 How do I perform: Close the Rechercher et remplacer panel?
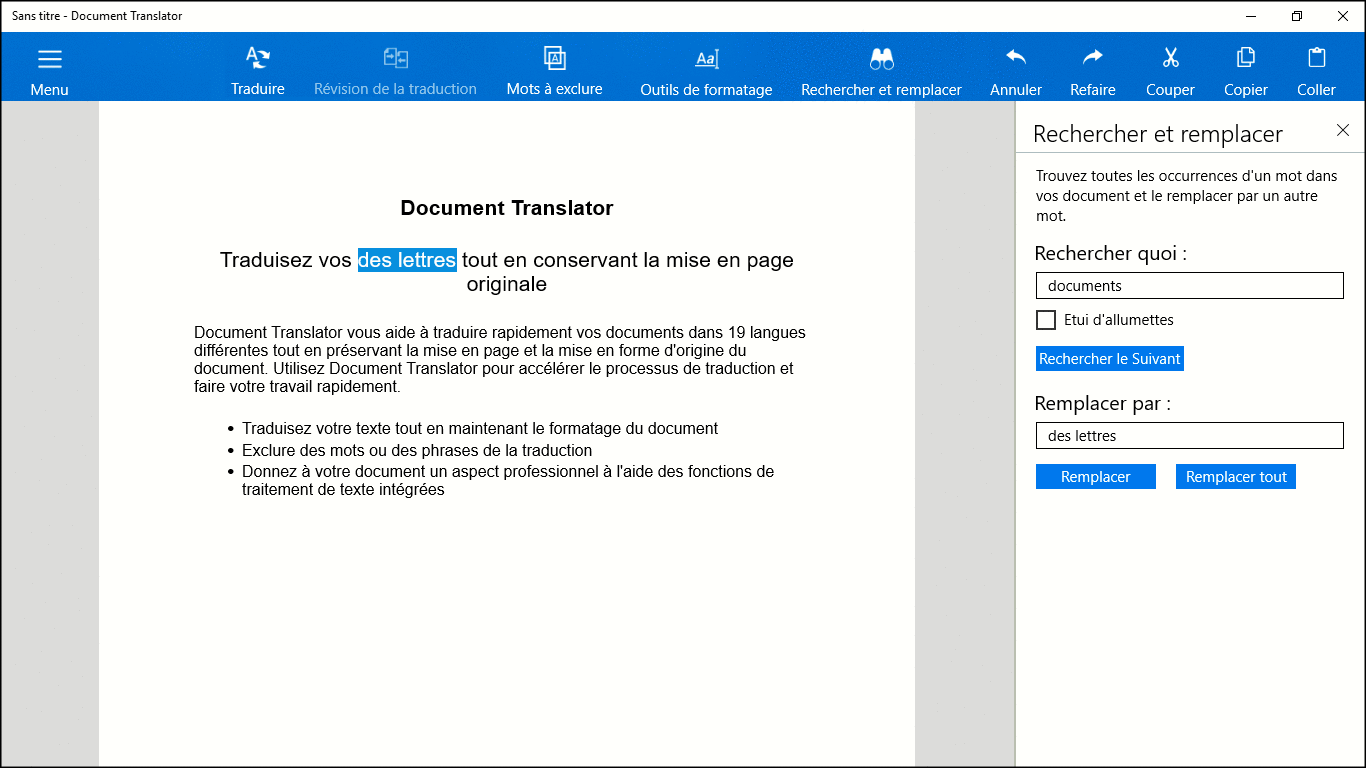coord(1343,130)
